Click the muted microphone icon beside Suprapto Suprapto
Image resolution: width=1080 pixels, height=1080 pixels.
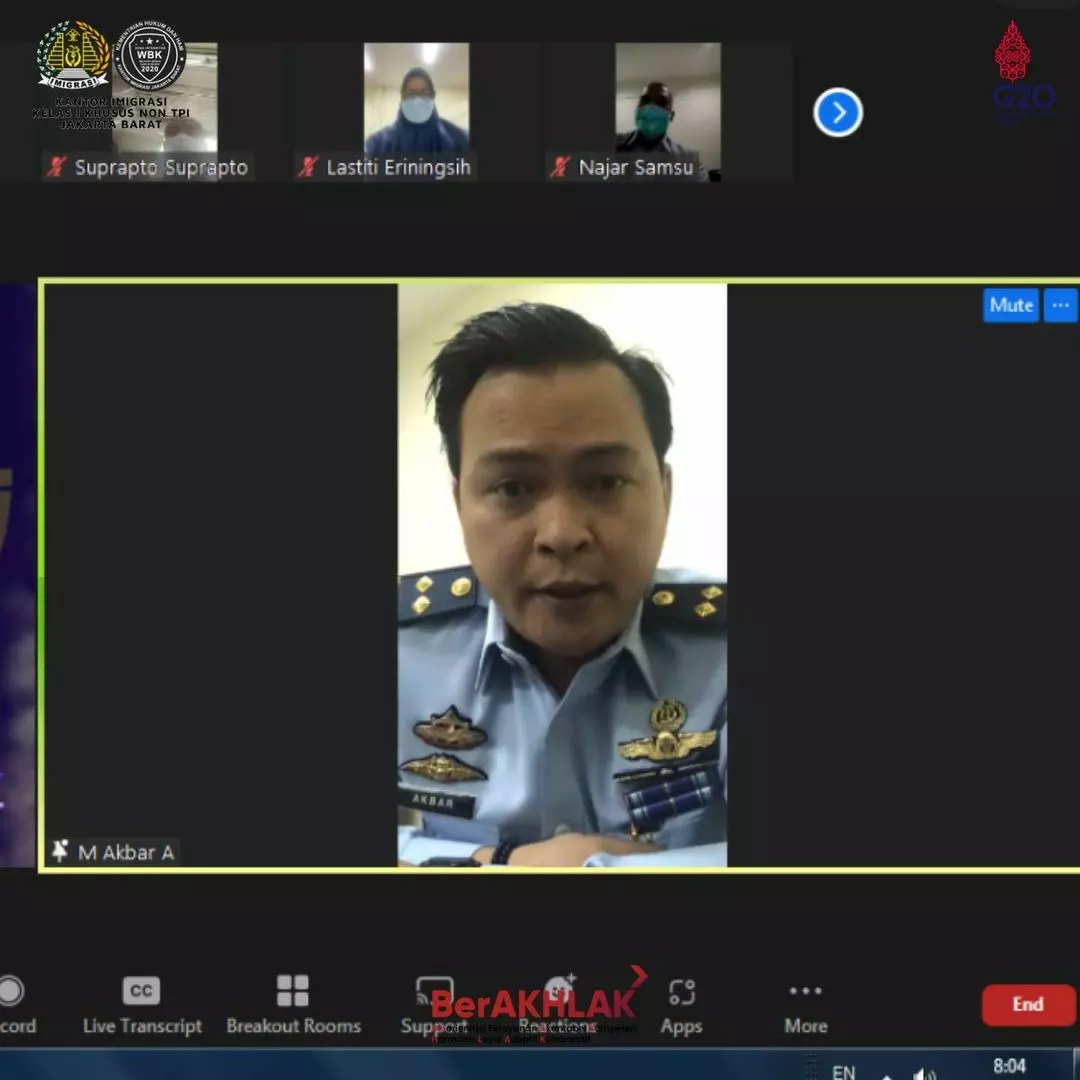(56, 167)
